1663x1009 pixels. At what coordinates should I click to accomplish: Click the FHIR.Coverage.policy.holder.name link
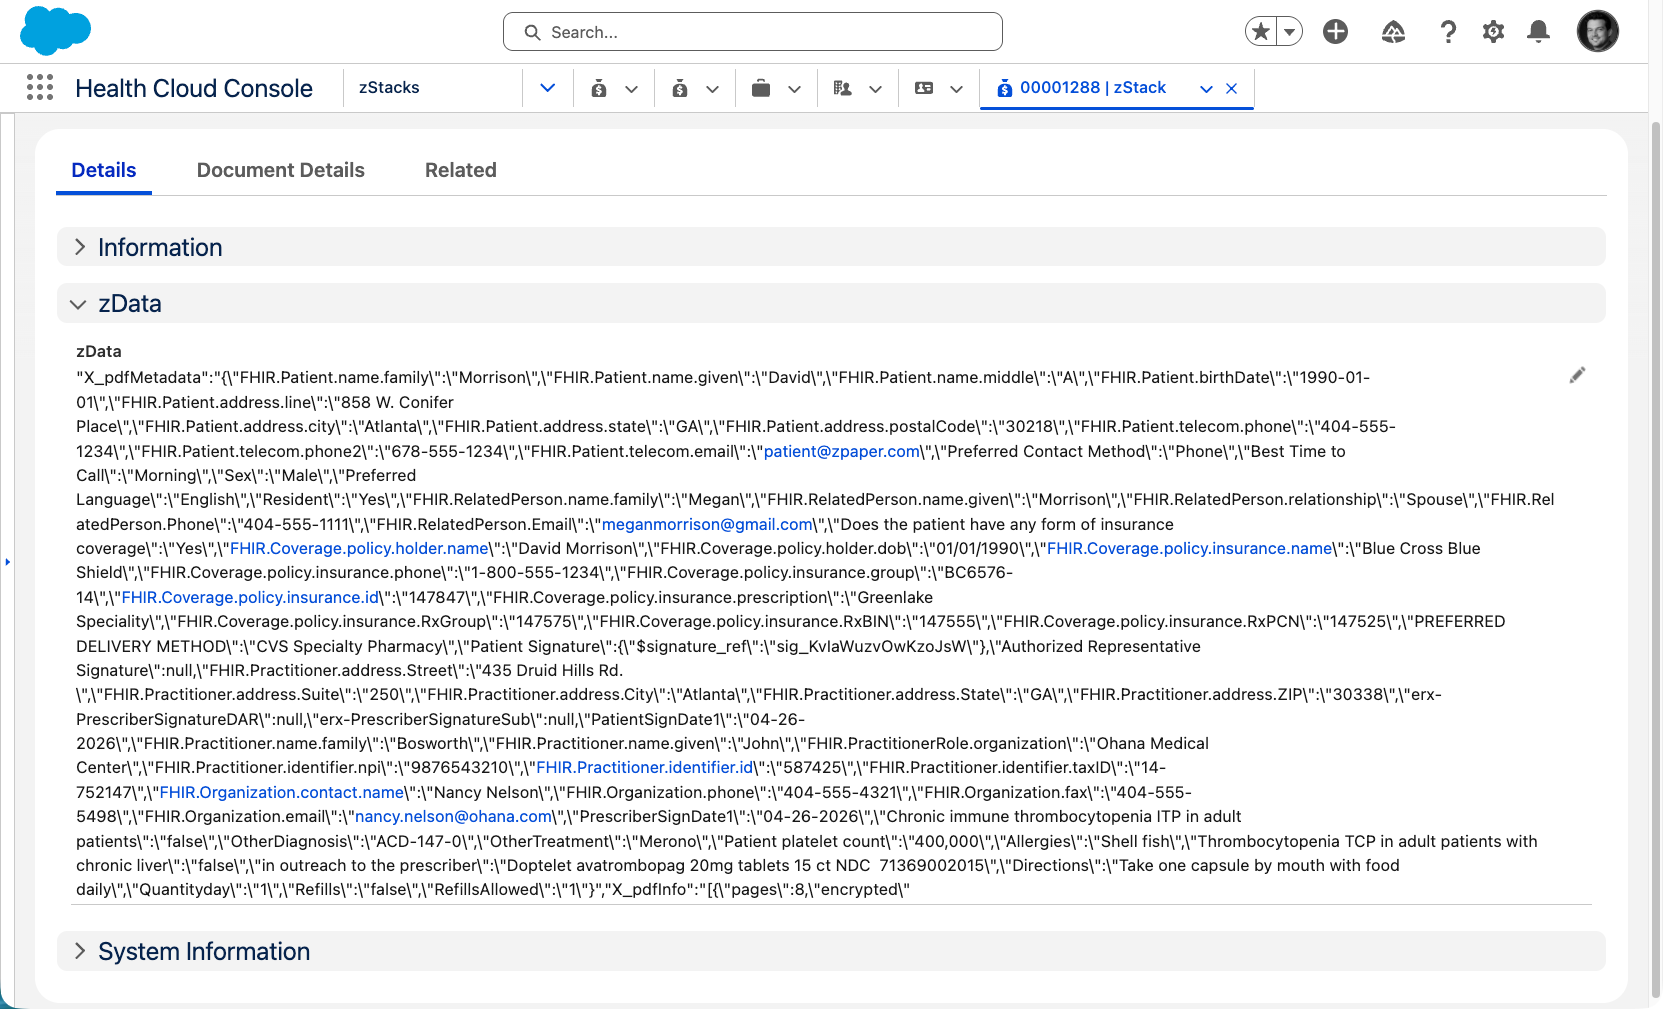click(x=360, y=548)
